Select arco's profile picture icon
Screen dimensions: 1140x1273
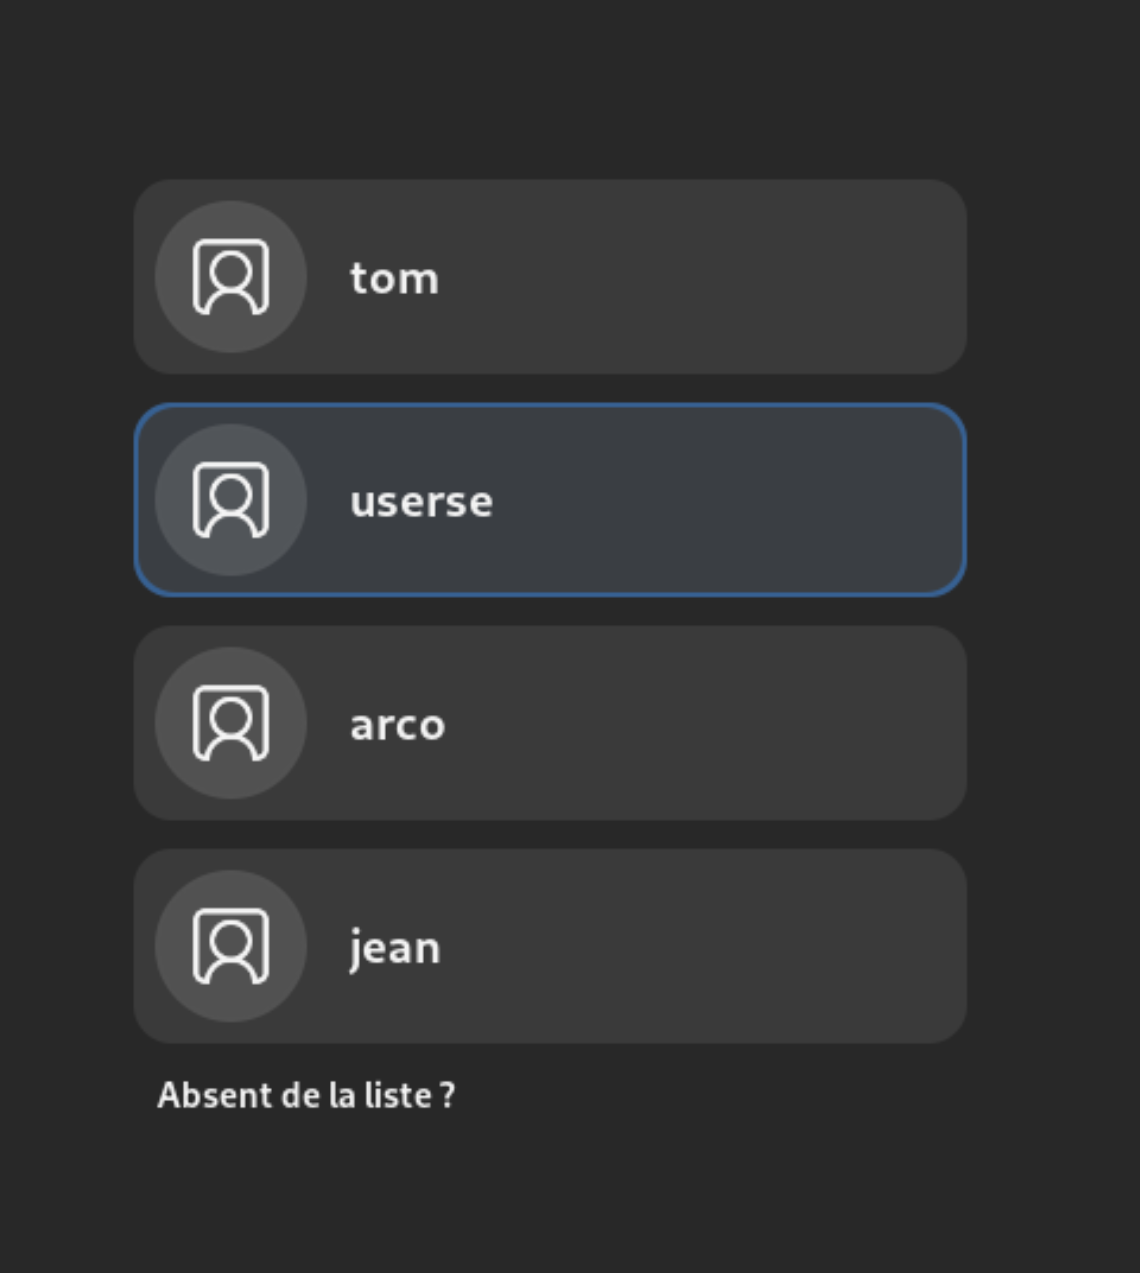(x=231, y=723)
